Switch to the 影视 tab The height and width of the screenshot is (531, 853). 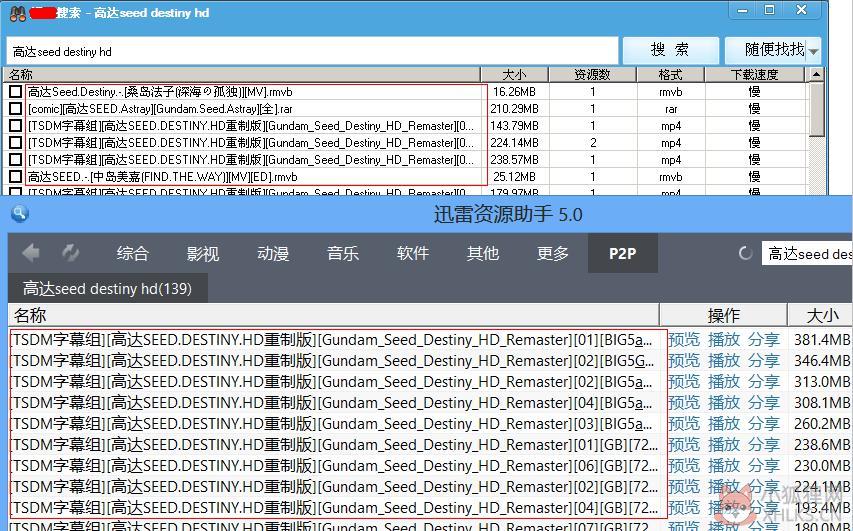[202, 253]
